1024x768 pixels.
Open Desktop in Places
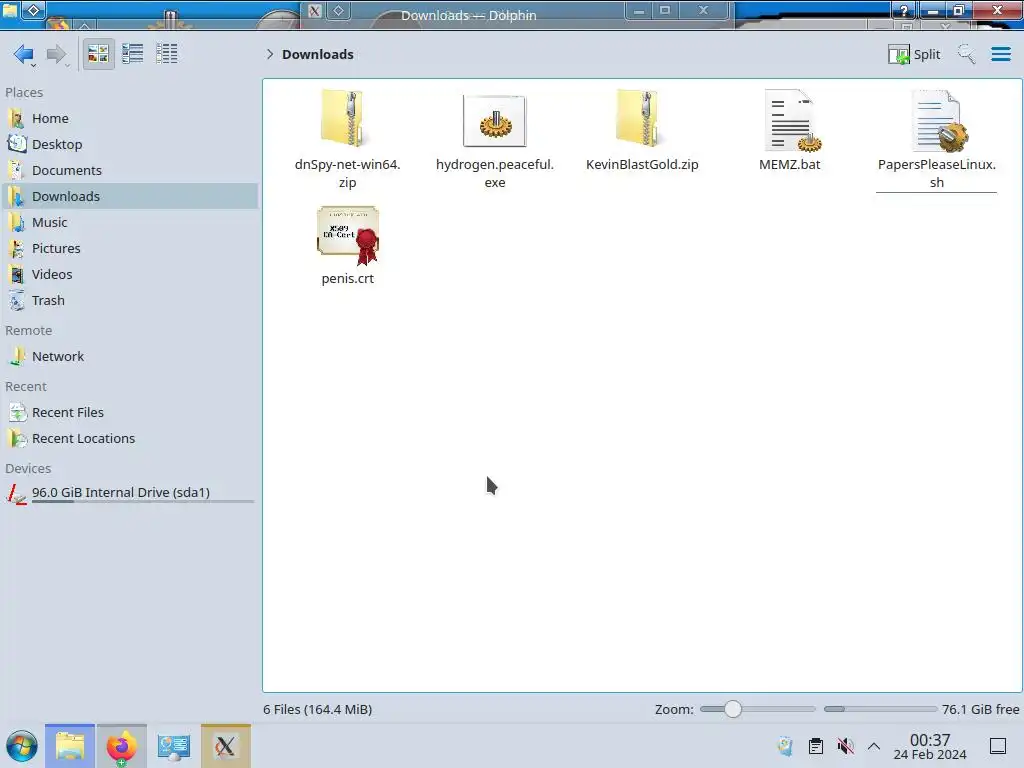coord(129,144)
